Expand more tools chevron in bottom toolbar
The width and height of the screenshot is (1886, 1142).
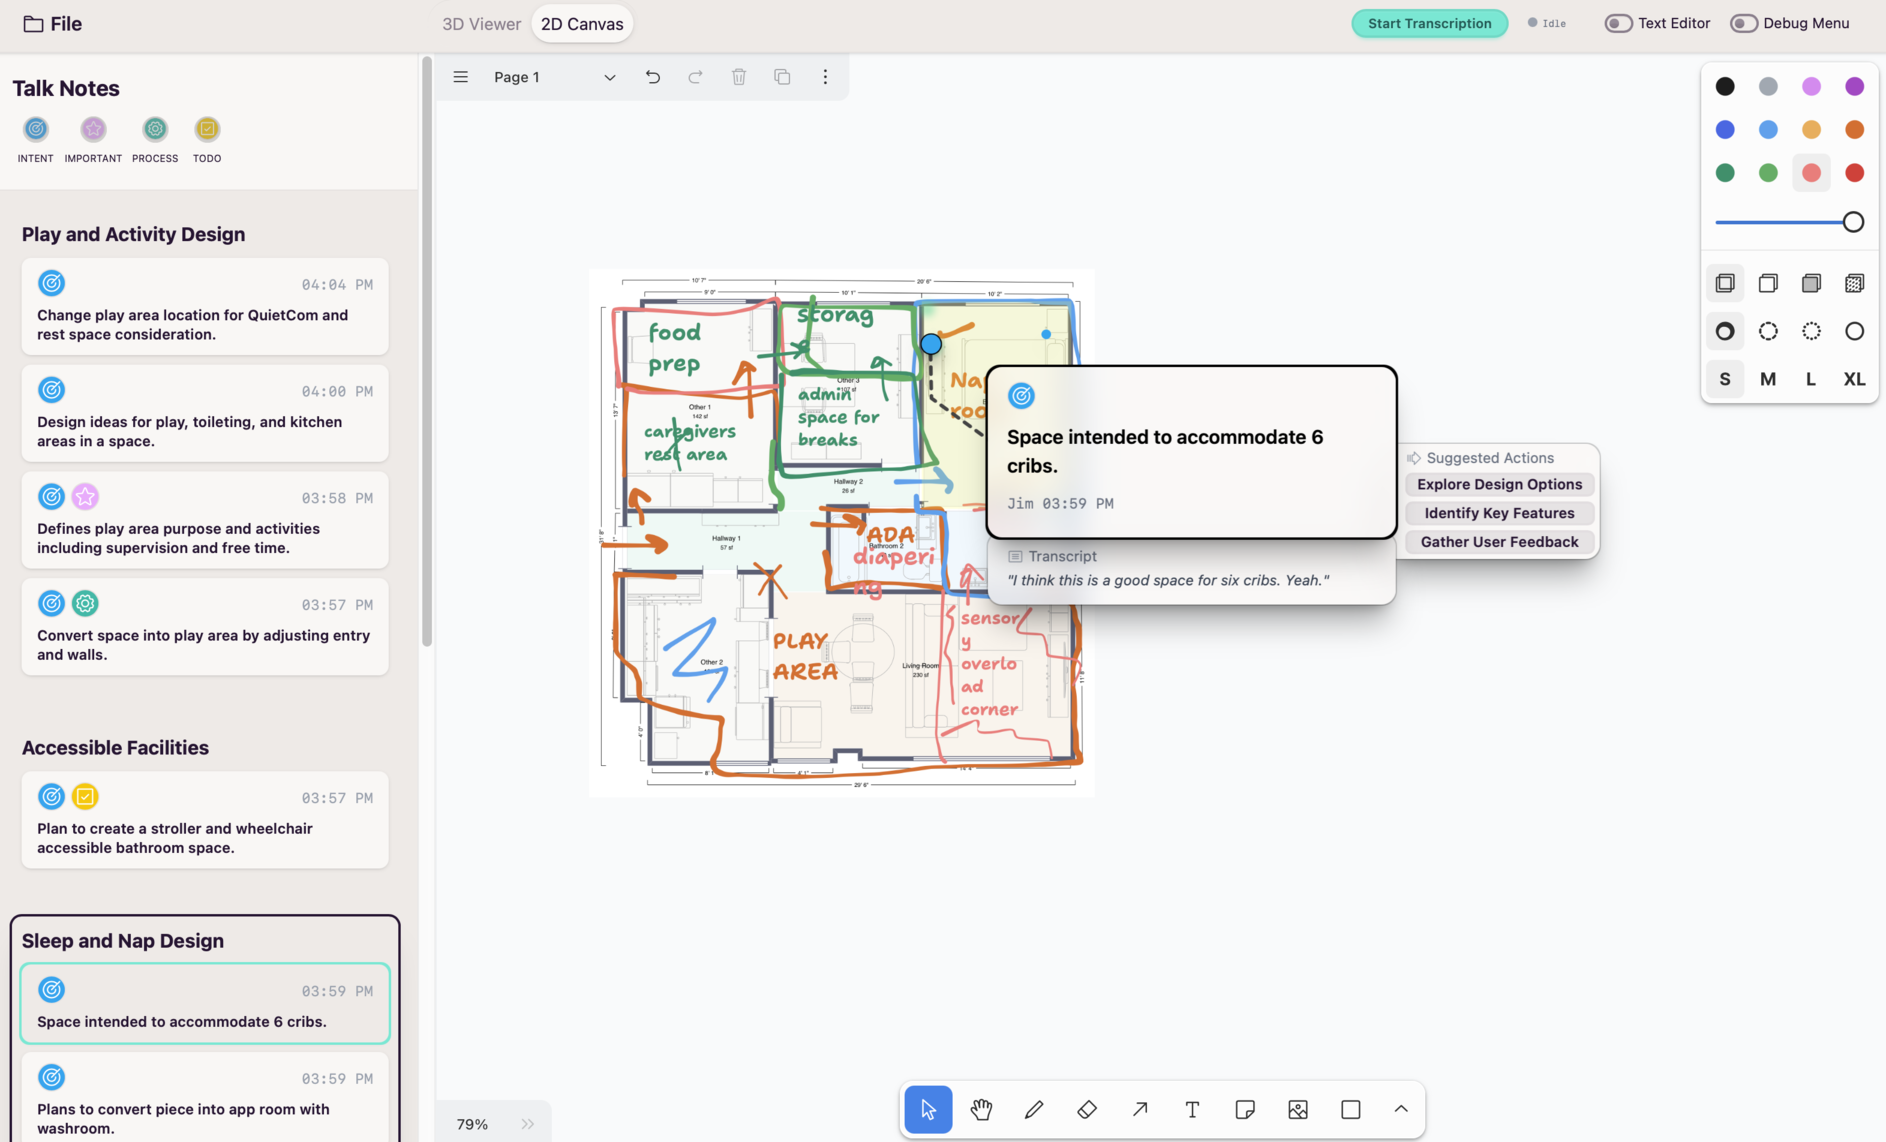click(x=1401, y=1109)
